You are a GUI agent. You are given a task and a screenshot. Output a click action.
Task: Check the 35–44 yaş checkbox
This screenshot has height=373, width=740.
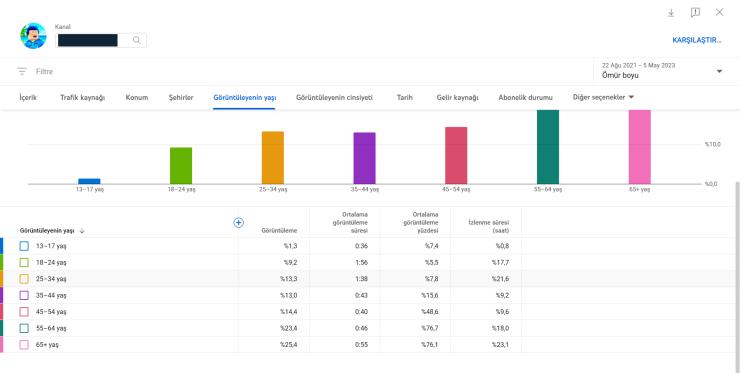24,296
